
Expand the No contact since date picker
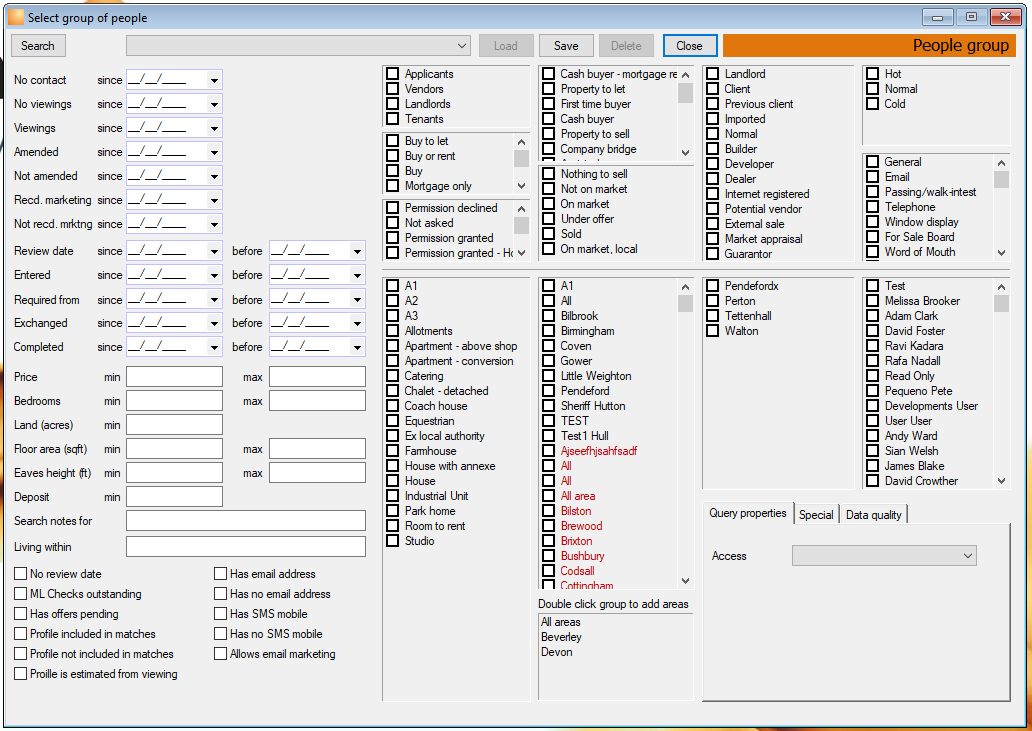[x=214, y=80]
